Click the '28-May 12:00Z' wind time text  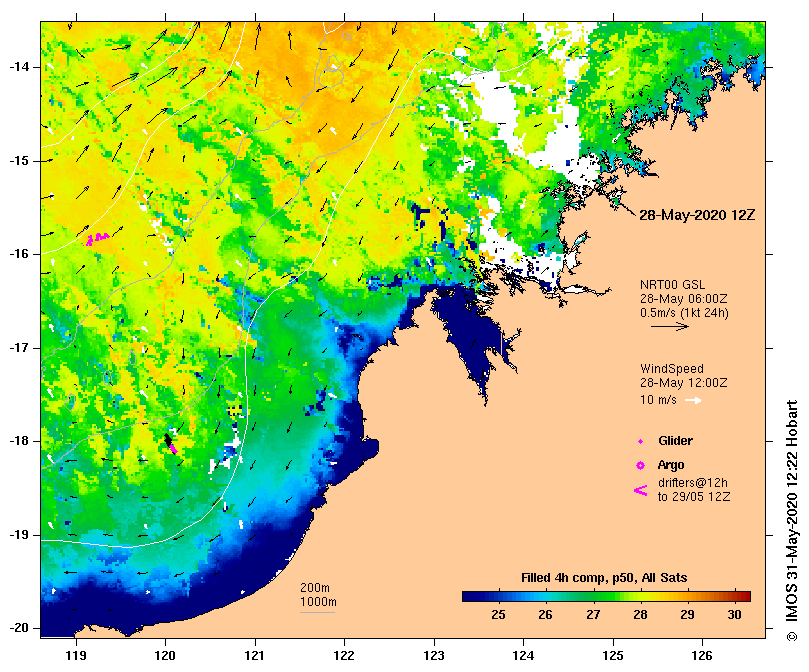click(x=684, y=383)
